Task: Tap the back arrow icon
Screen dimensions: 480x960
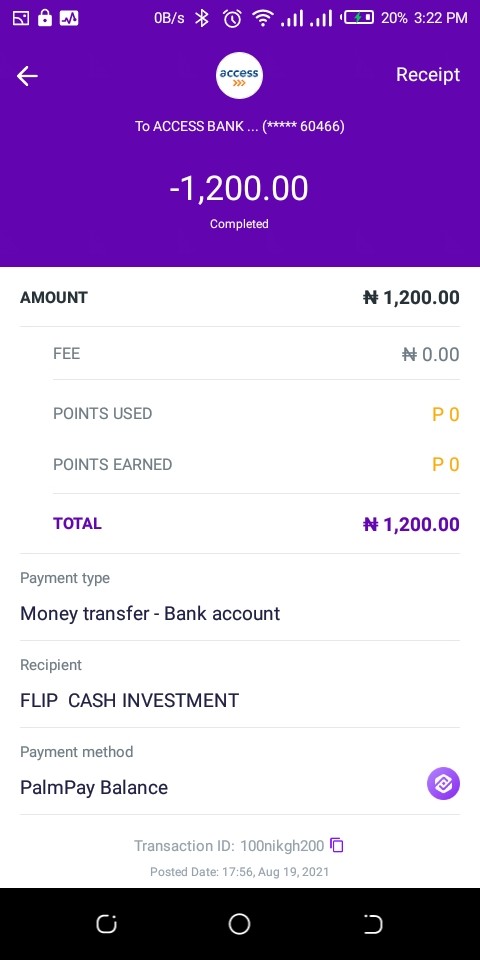Action: [27, 76]
